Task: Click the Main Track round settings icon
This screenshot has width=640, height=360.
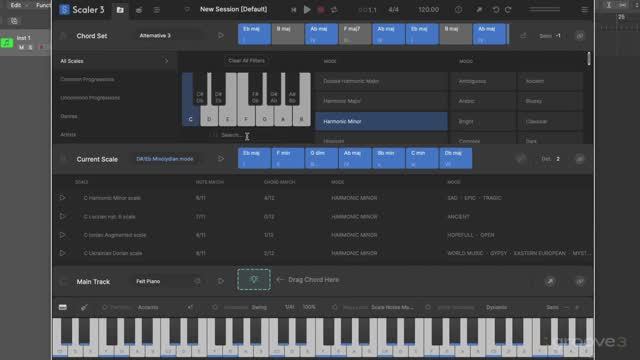Action: (580, 281)
